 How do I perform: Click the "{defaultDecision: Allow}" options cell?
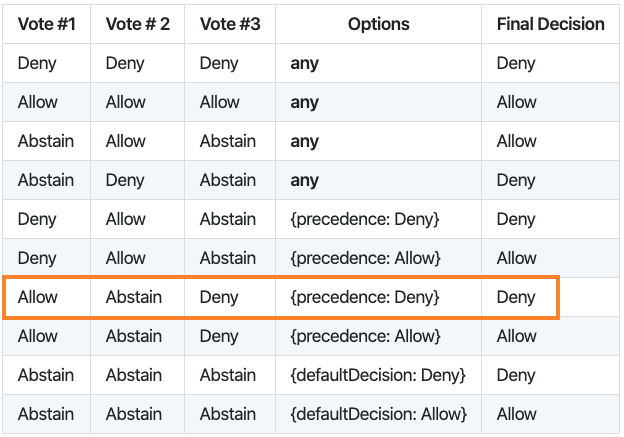(x=378, y=414)
